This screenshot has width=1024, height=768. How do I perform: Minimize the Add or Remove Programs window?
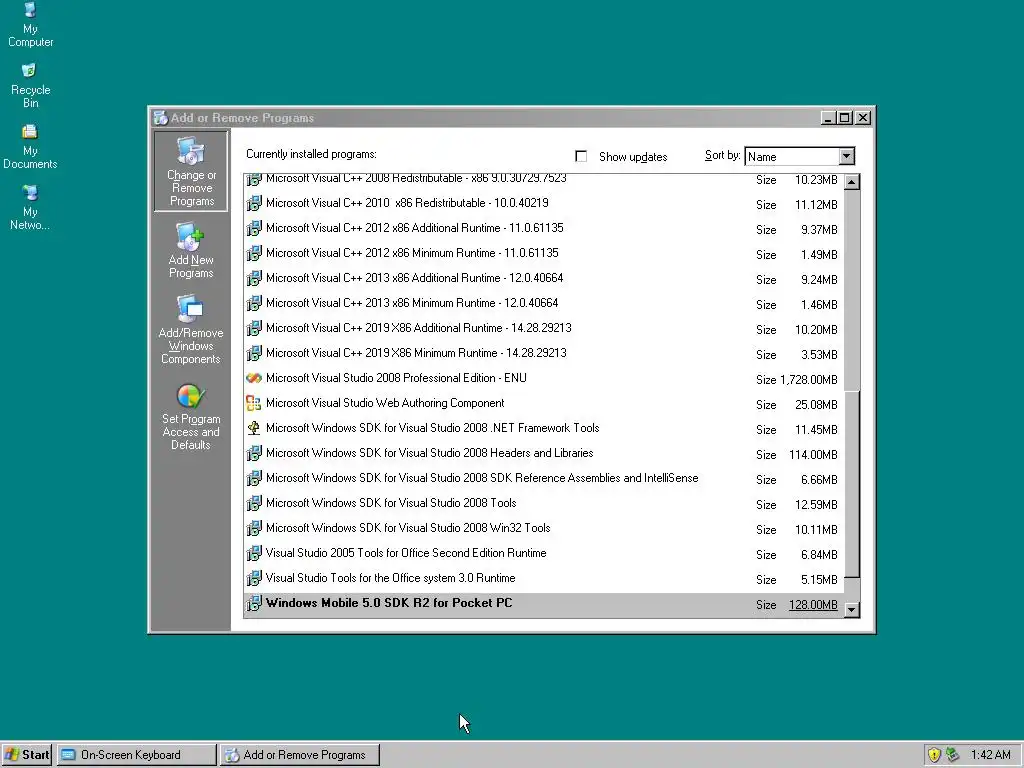(x=828, y=118)
